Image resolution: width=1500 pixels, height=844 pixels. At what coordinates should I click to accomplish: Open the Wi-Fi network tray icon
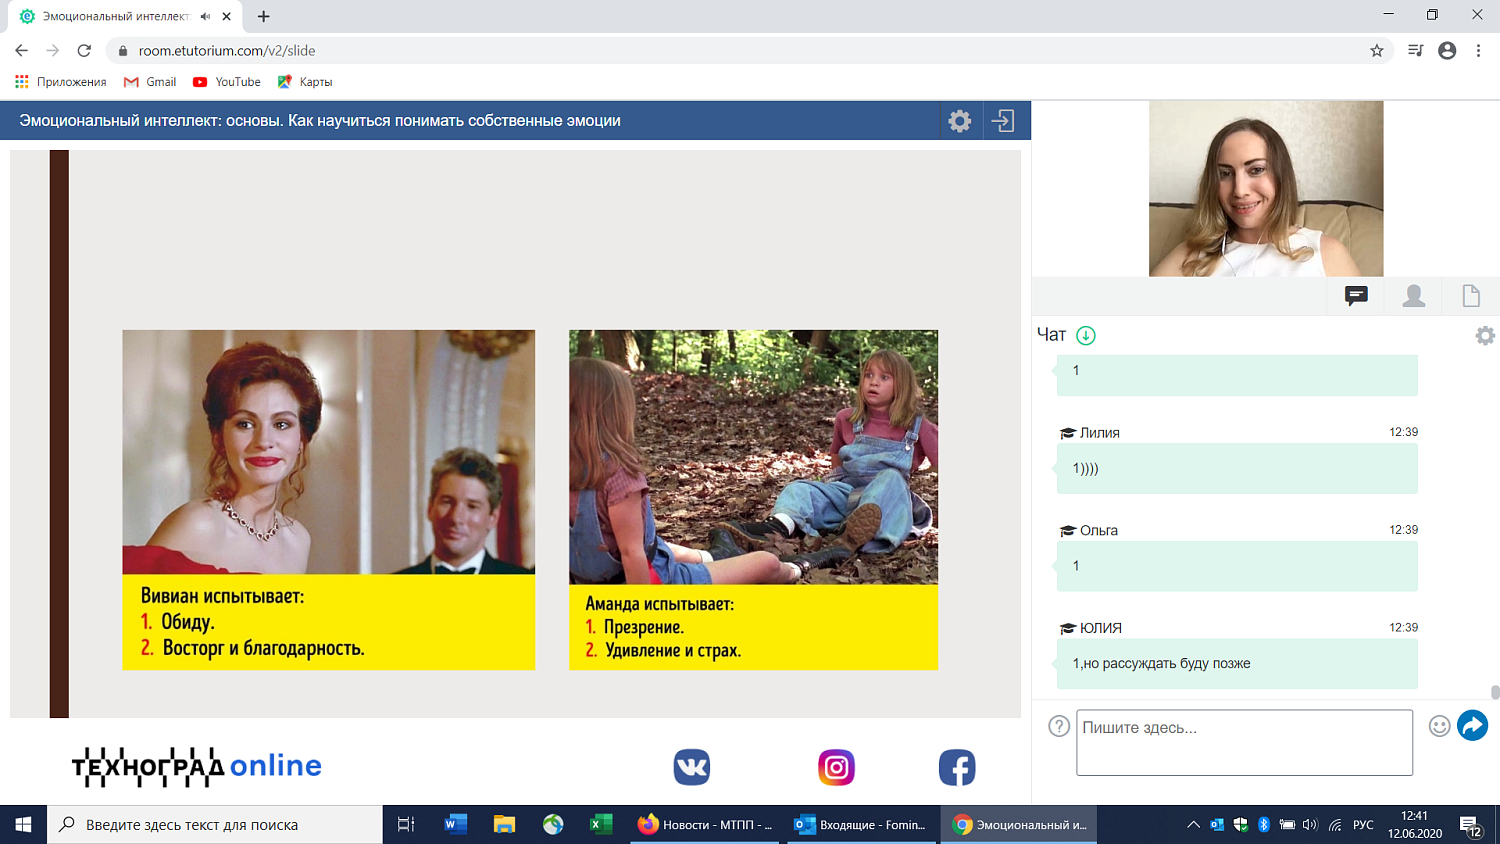1335,825
